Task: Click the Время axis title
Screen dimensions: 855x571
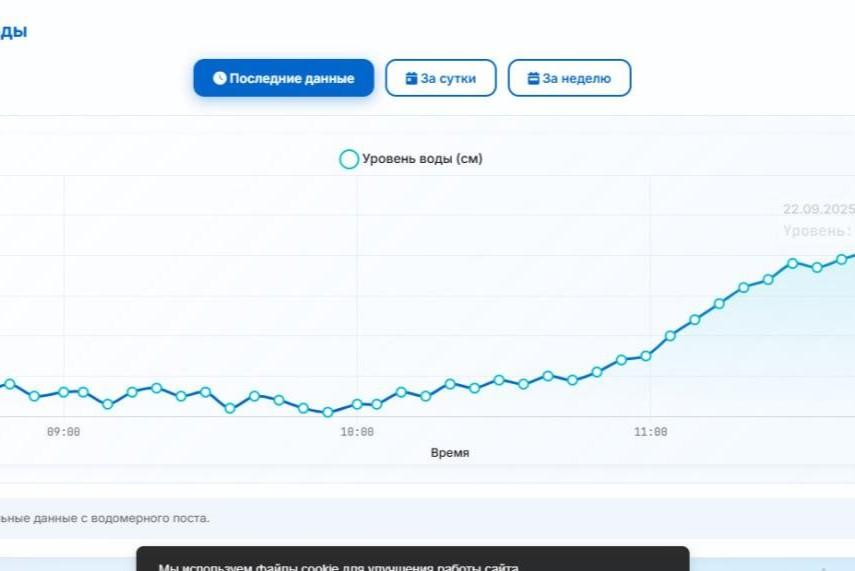Action: tap(450, 453)
